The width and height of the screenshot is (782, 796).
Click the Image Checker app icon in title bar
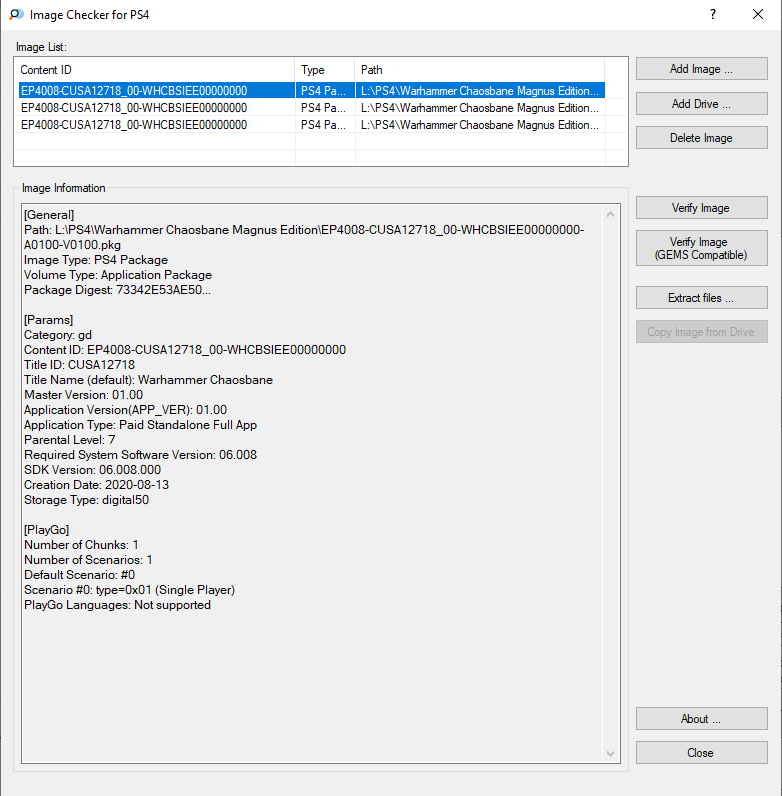pos(16,14)
